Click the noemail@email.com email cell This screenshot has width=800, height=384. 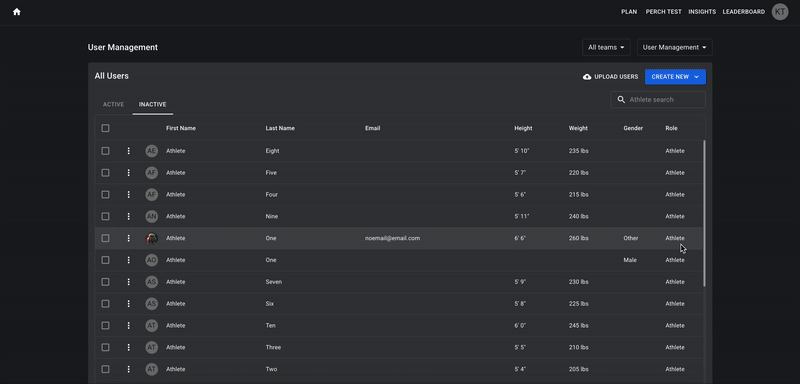[x=392, y=238]
